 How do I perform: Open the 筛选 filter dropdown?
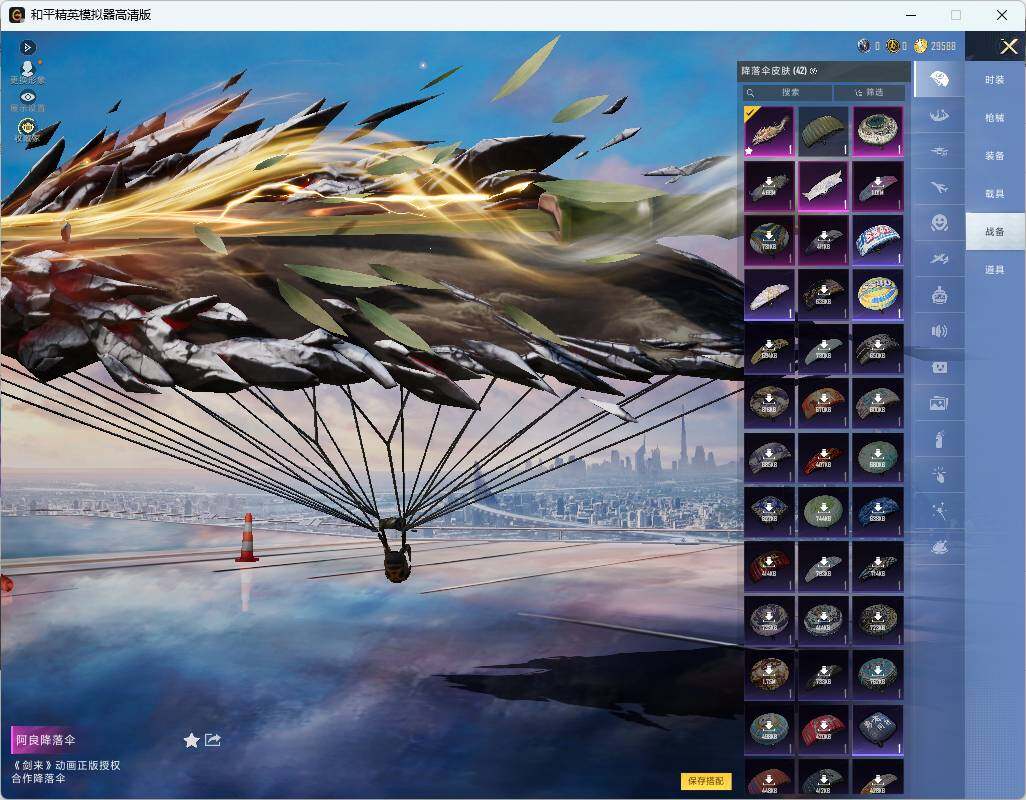(869, 92)
